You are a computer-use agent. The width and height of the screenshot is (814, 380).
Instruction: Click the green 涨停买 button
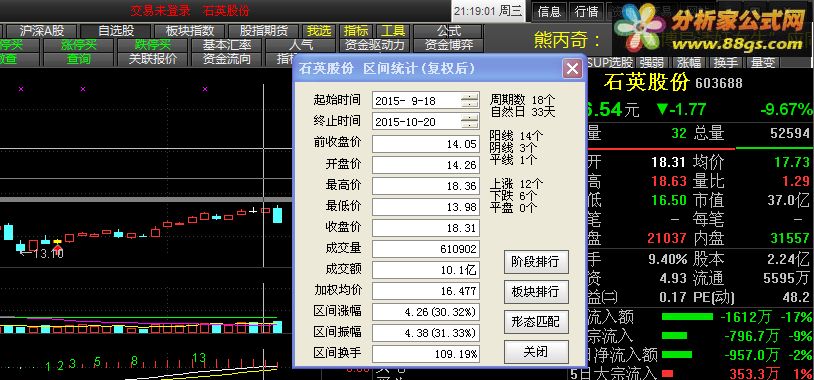[79, 45]
